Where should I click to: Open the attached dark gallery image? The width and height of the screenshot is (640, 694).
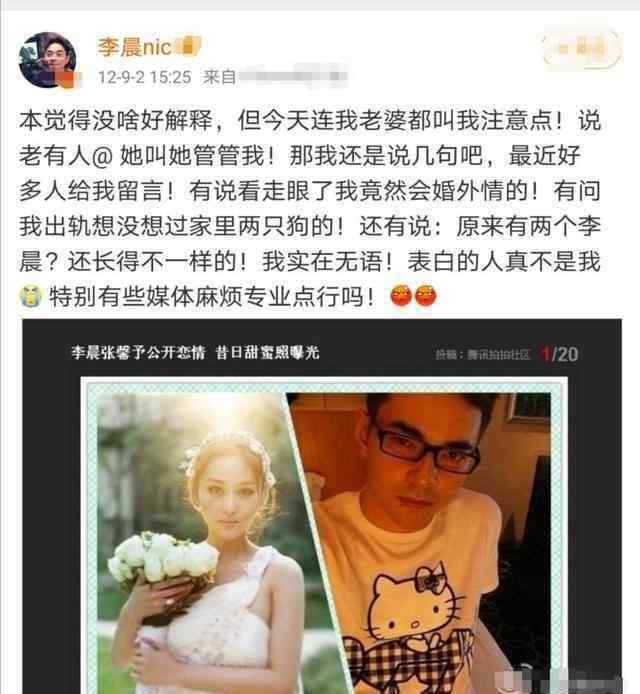tap(322, 506)
